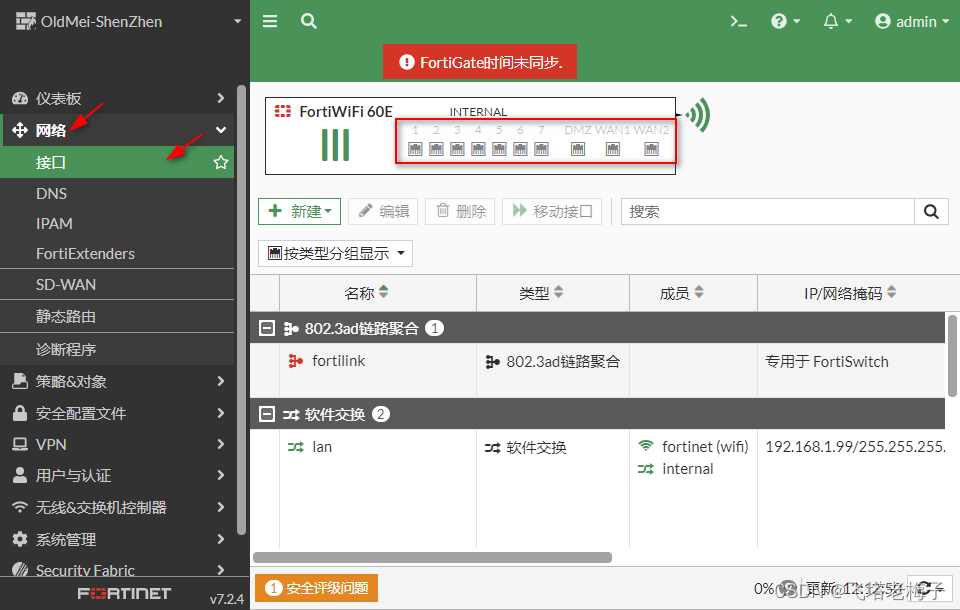Image resolution: width=960 pixels, height=610 pixels.
Task: Sort by 名称 column header
Action: 378,293
